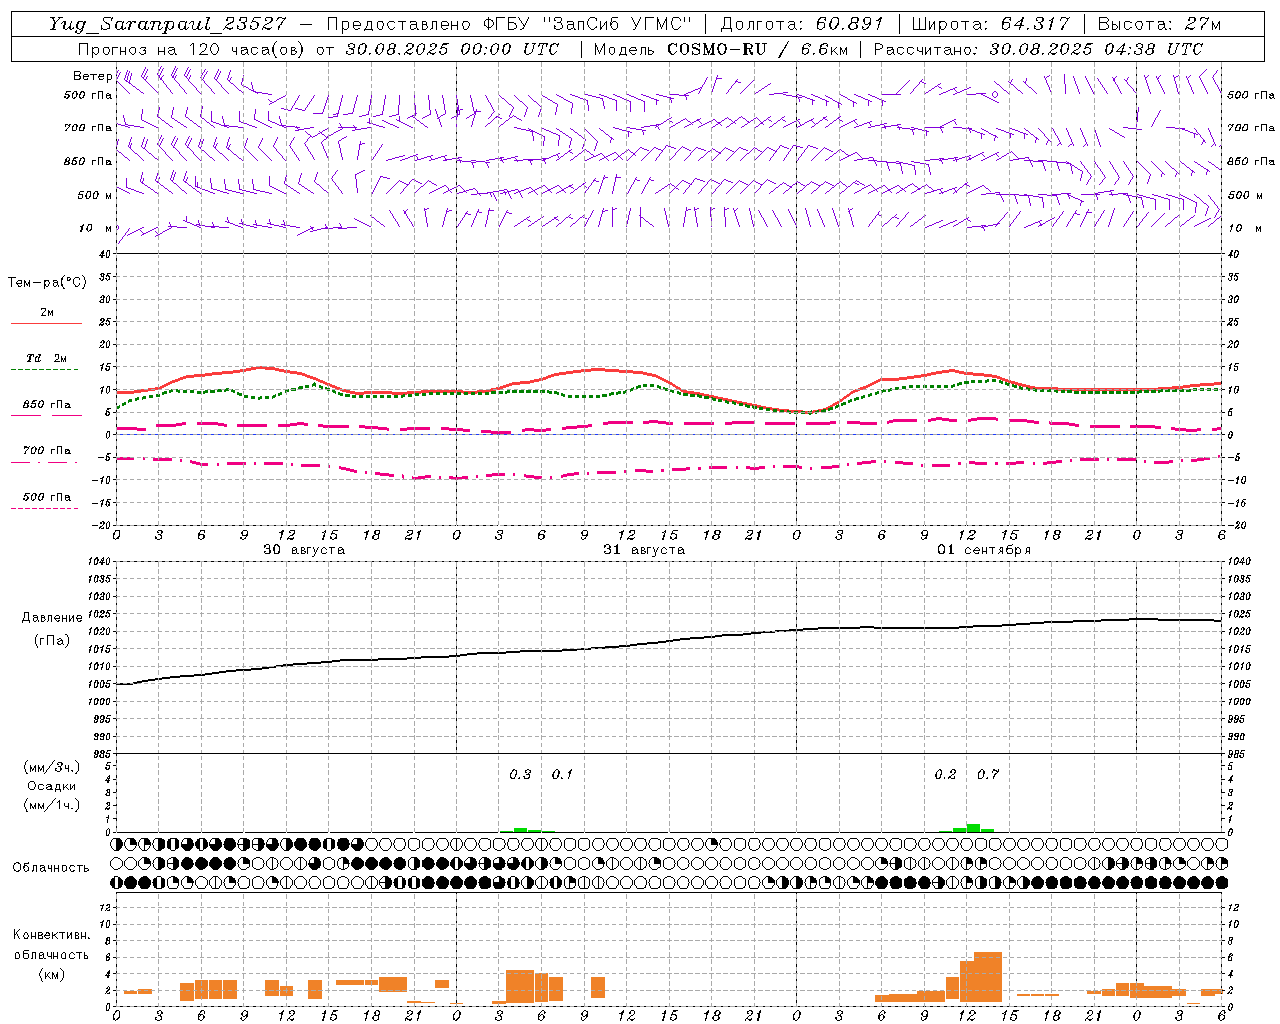This screenshot has width=1280, height=1024.
Task: Click the 0.2 precipitation total value
Action: pos(945,775)
